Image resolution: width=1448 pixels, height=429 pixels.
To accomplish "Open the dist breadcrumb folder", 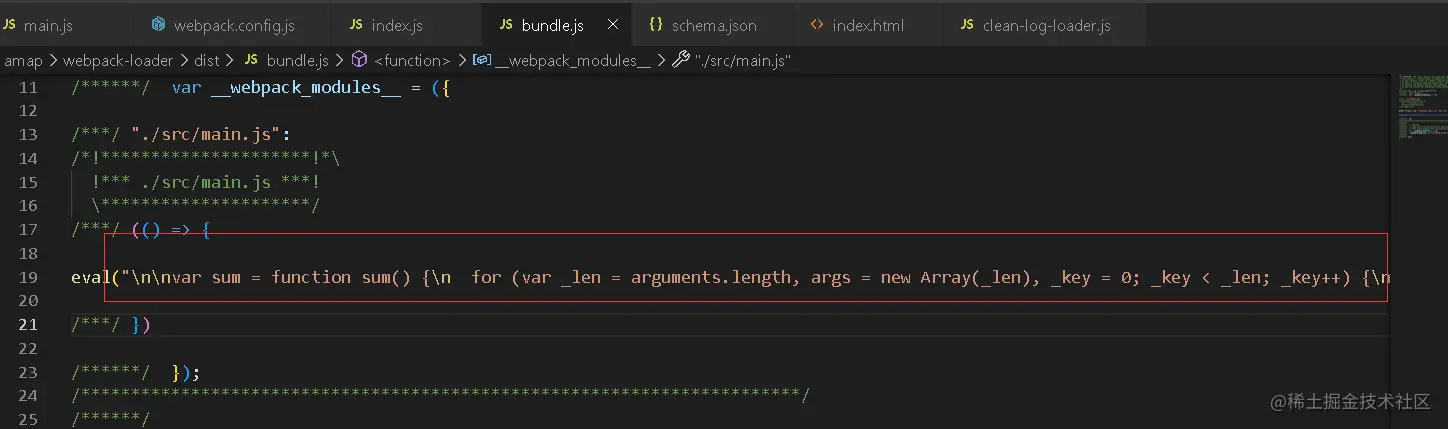I will click(x=207, y=60).
